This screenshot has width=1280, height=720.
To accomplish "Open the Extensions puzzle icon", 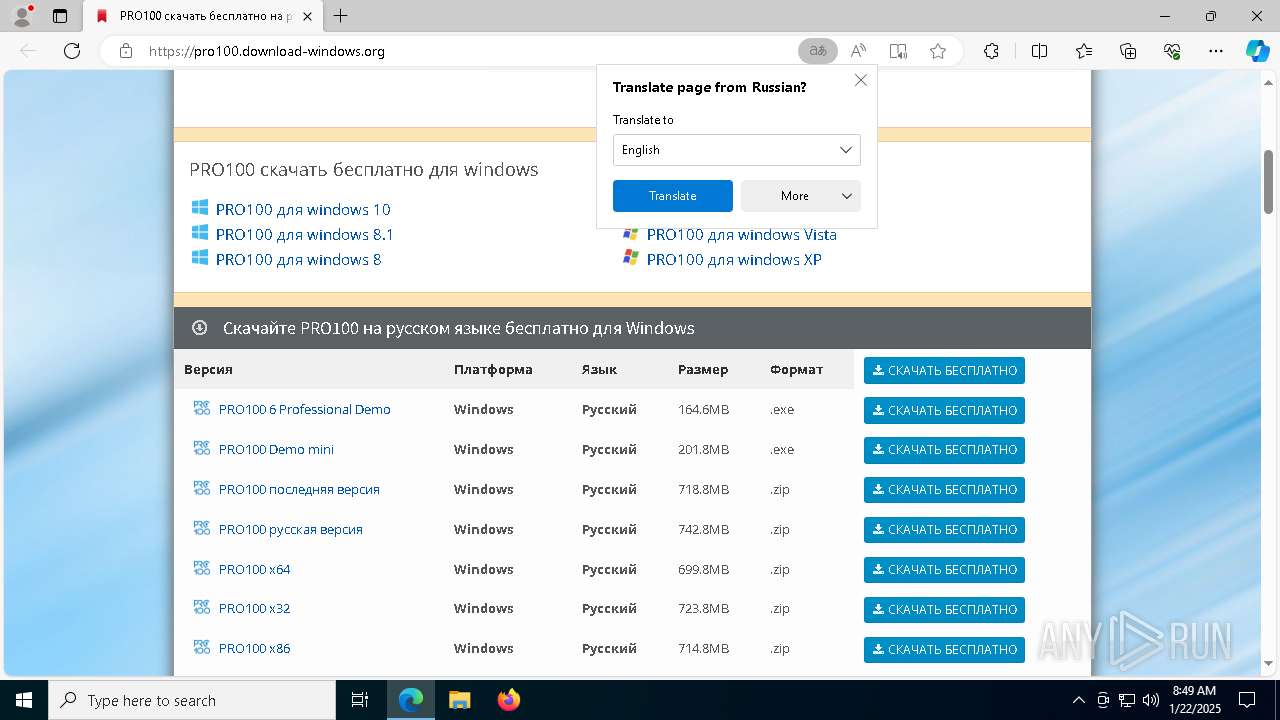I will pyautogui.click(x=991, y=51).
